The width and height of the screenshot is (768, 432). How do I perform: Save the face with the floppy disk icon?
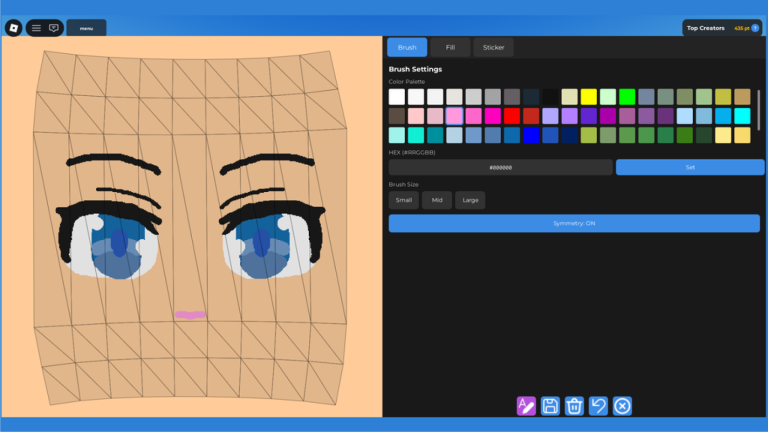tap(550, 406)
